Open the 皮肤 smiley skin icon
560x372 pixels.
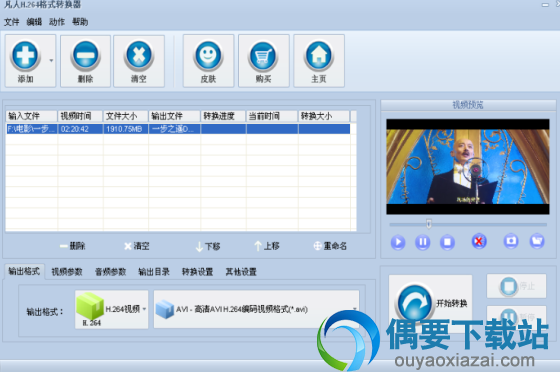[x=208, y=55]
